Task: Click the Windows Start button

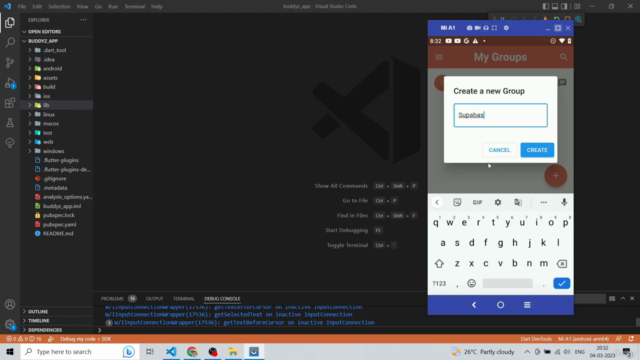Action: (10, 351)
